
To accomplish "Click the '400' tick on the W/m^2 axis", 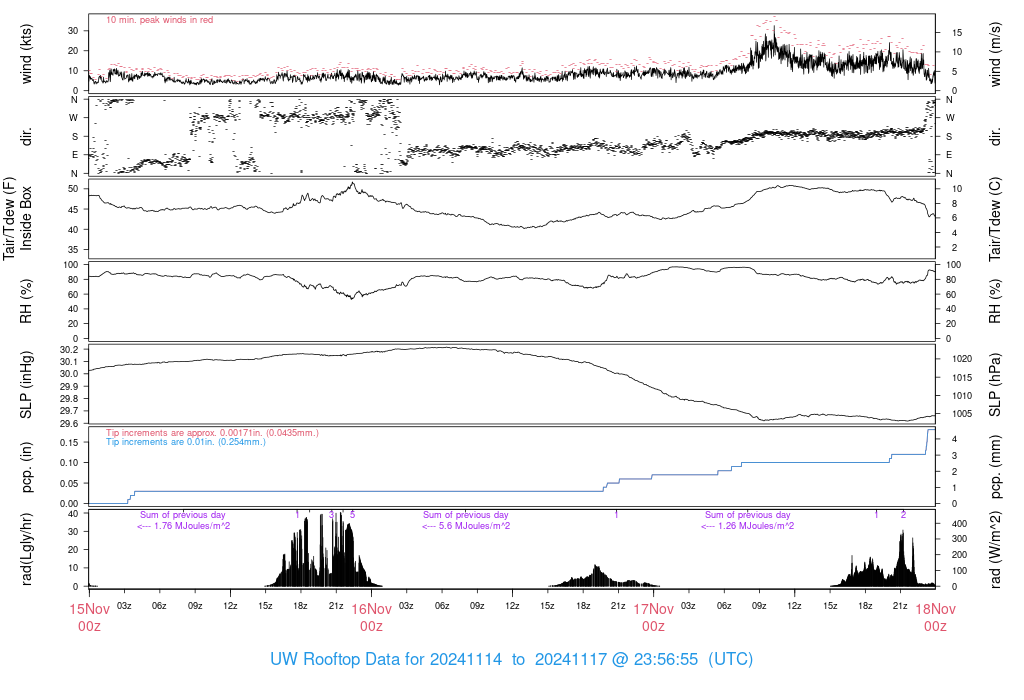I will [x=959, y=524].
